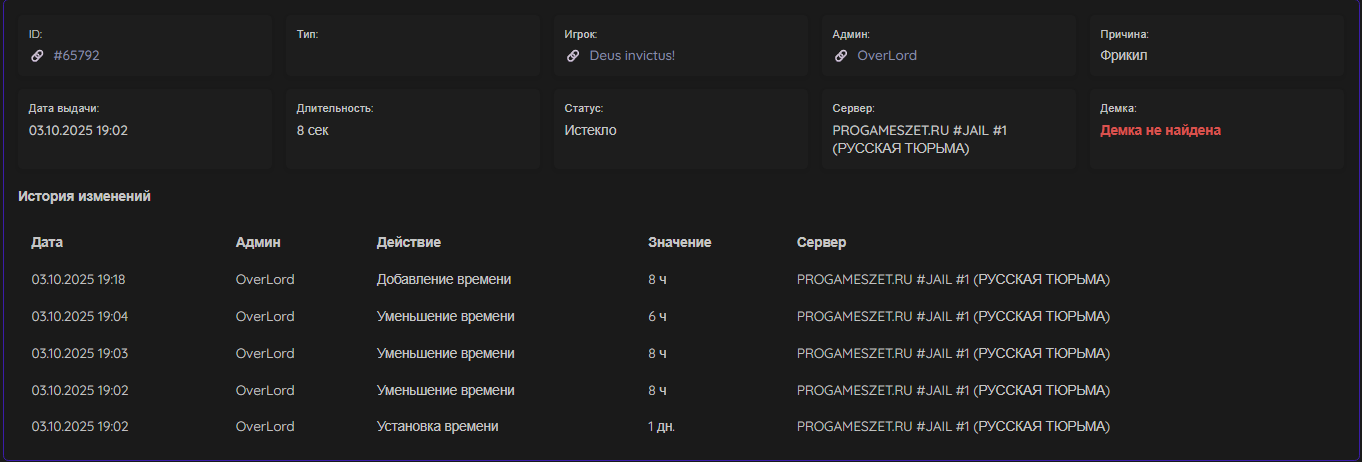Open the OverLord link in the Админ card

pos(886,56)
